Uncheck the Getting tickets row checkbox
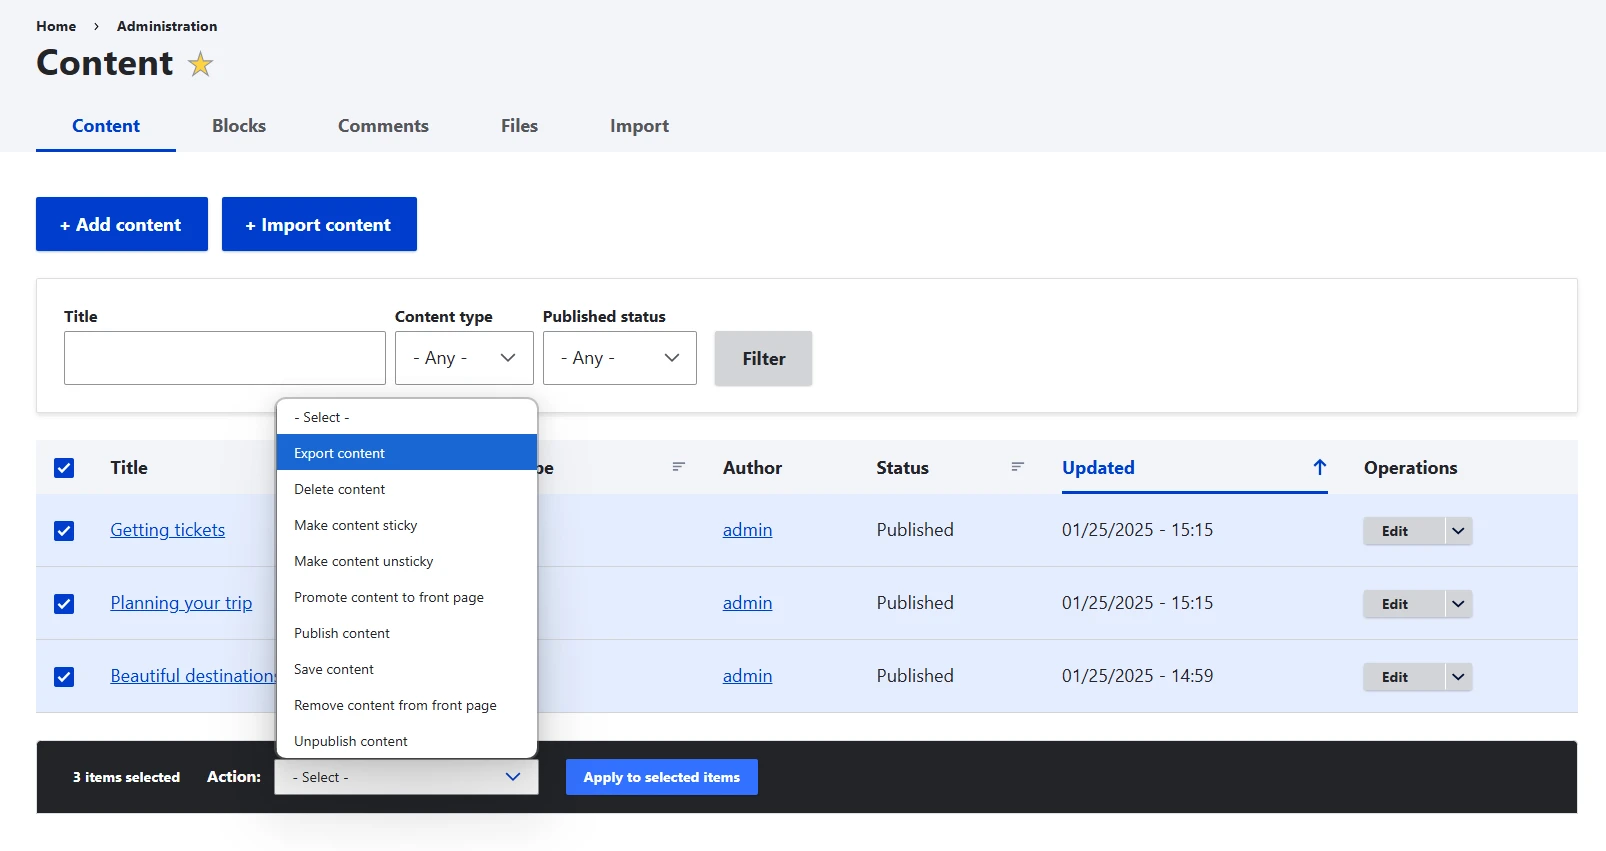Screen dimensions: 1606x851 coord(64,531)
